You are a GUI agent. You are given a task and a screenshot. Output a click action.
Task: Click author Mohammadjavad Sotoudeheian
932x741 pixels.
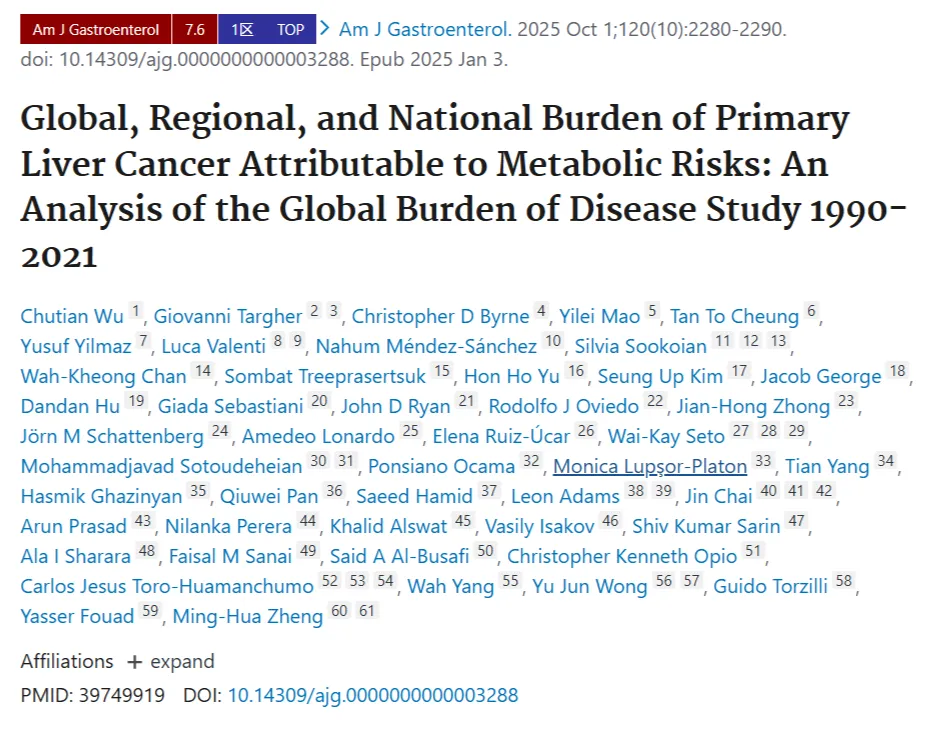[x=161, y=466]
